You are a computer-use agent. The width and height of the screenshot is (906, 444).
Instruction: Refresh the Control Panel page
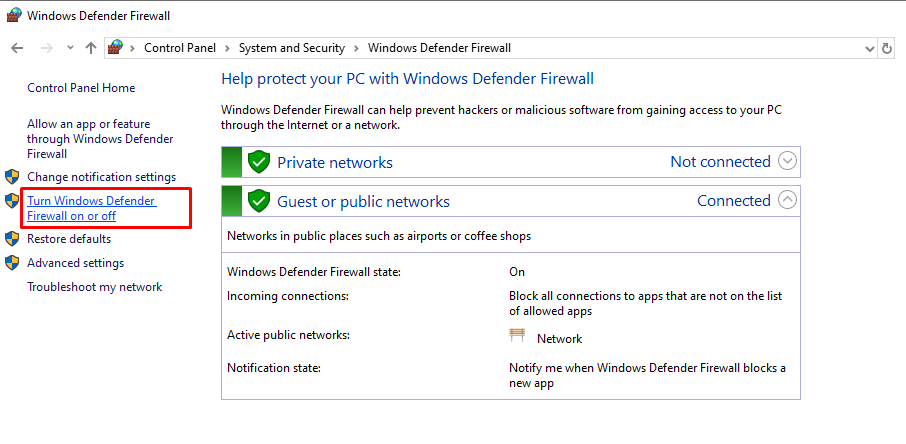(888, 49)
